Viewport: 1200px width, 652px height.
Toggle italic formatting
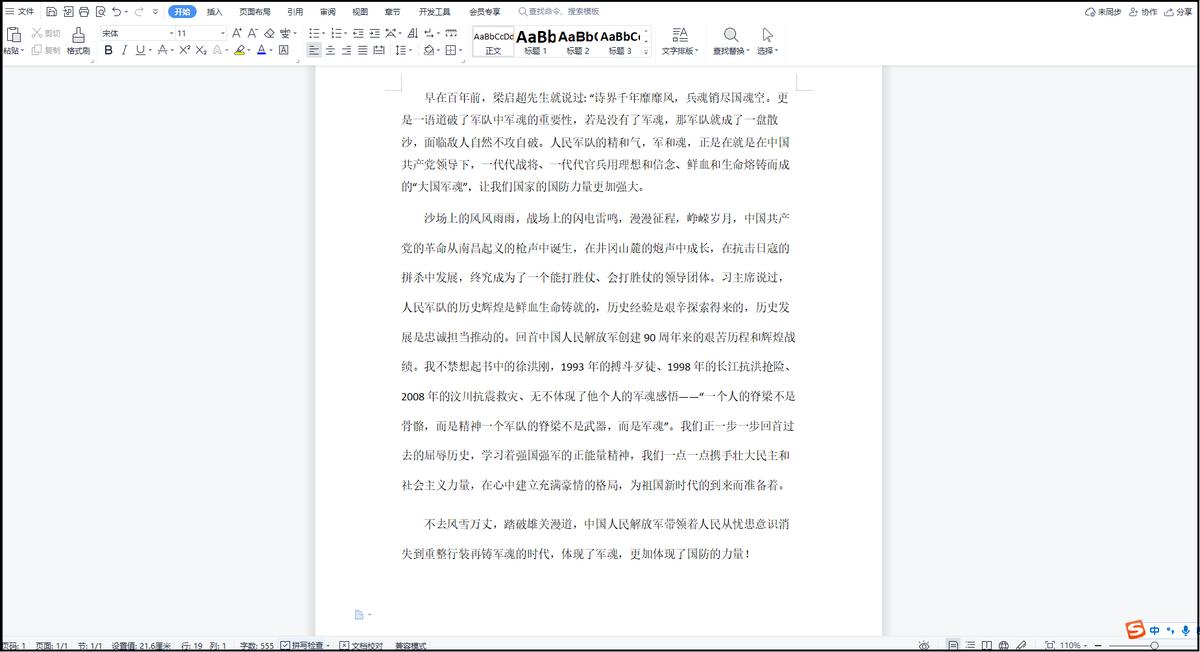click(124, 51)
